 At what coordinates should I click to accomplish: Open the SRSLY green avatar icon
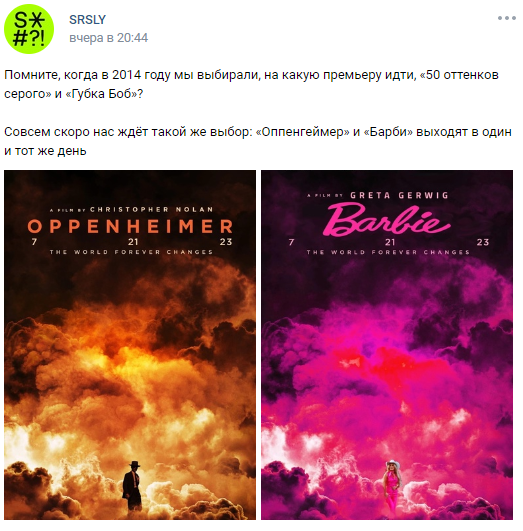coord(29,29)
